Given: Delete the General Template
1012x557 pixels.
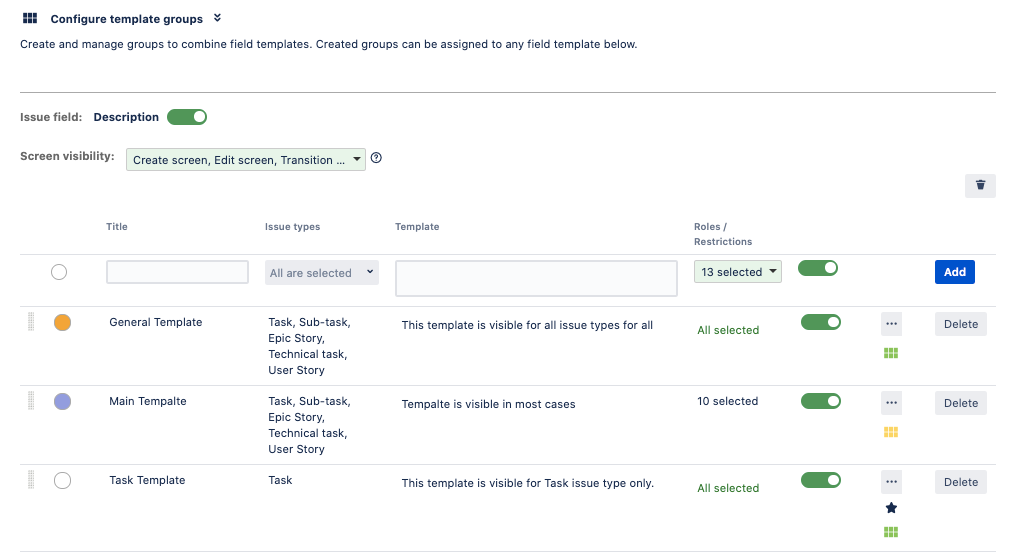Looking at the screenshot, I should [x=960, y=324].
